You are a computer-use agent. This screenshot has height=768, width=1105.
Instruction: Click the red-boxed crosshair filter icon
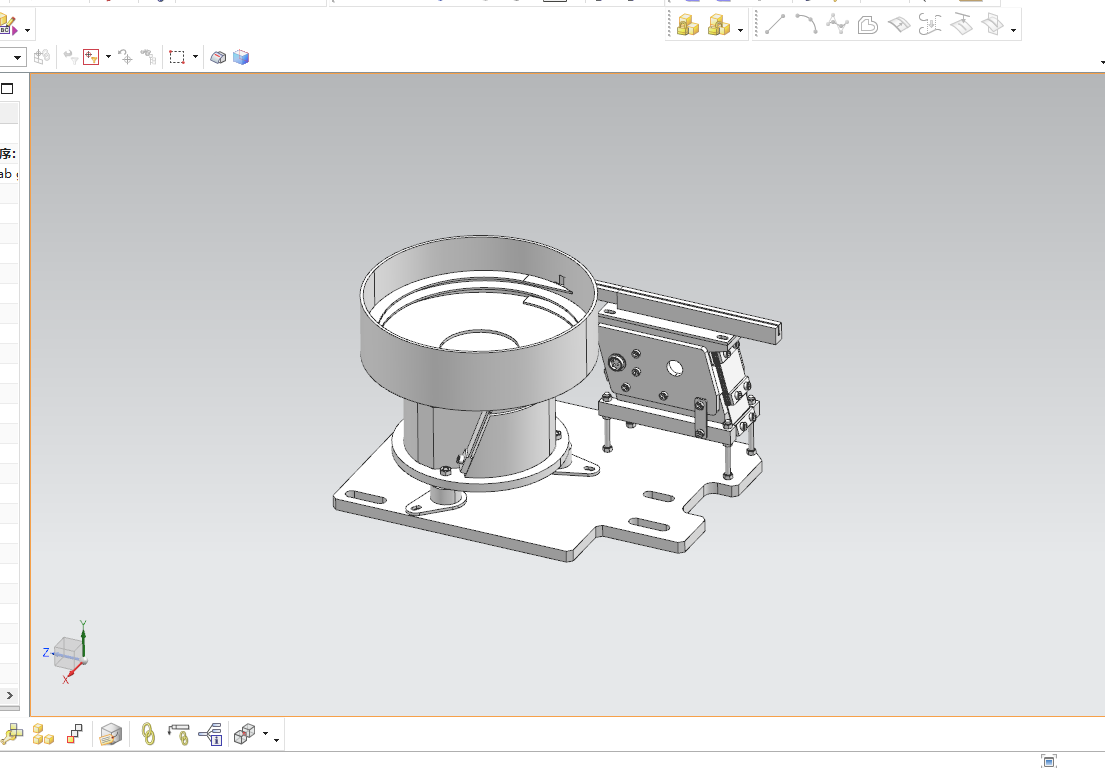click(91, 57)
